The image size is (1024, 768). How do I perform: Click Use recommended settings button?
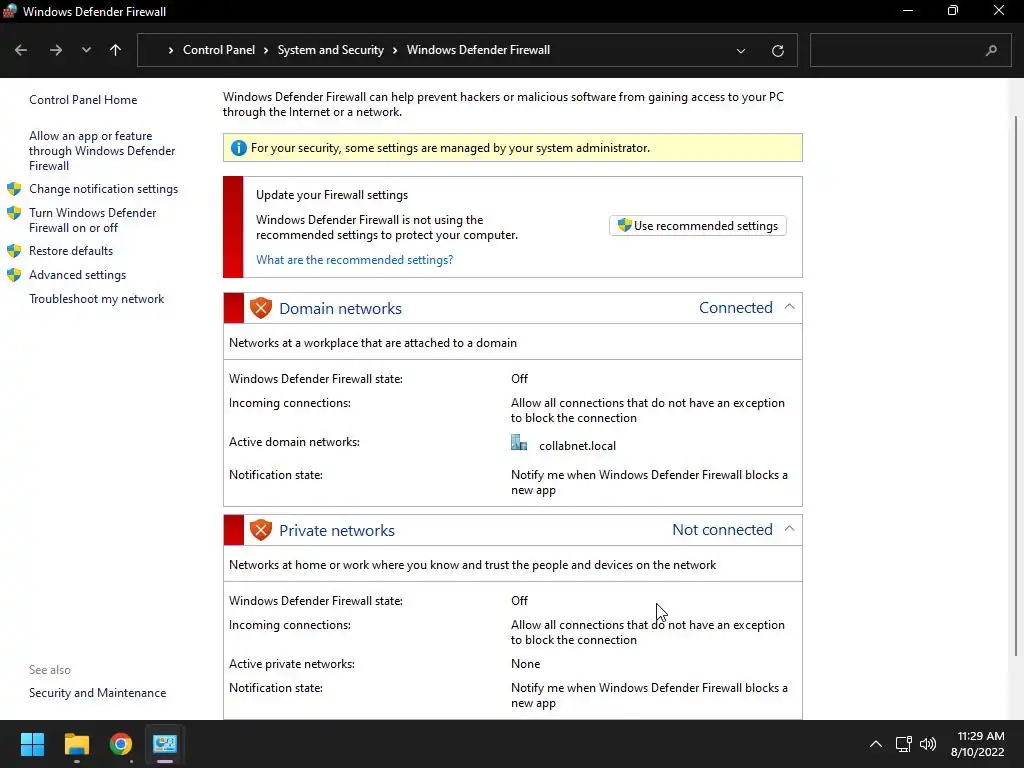point(697,226)
